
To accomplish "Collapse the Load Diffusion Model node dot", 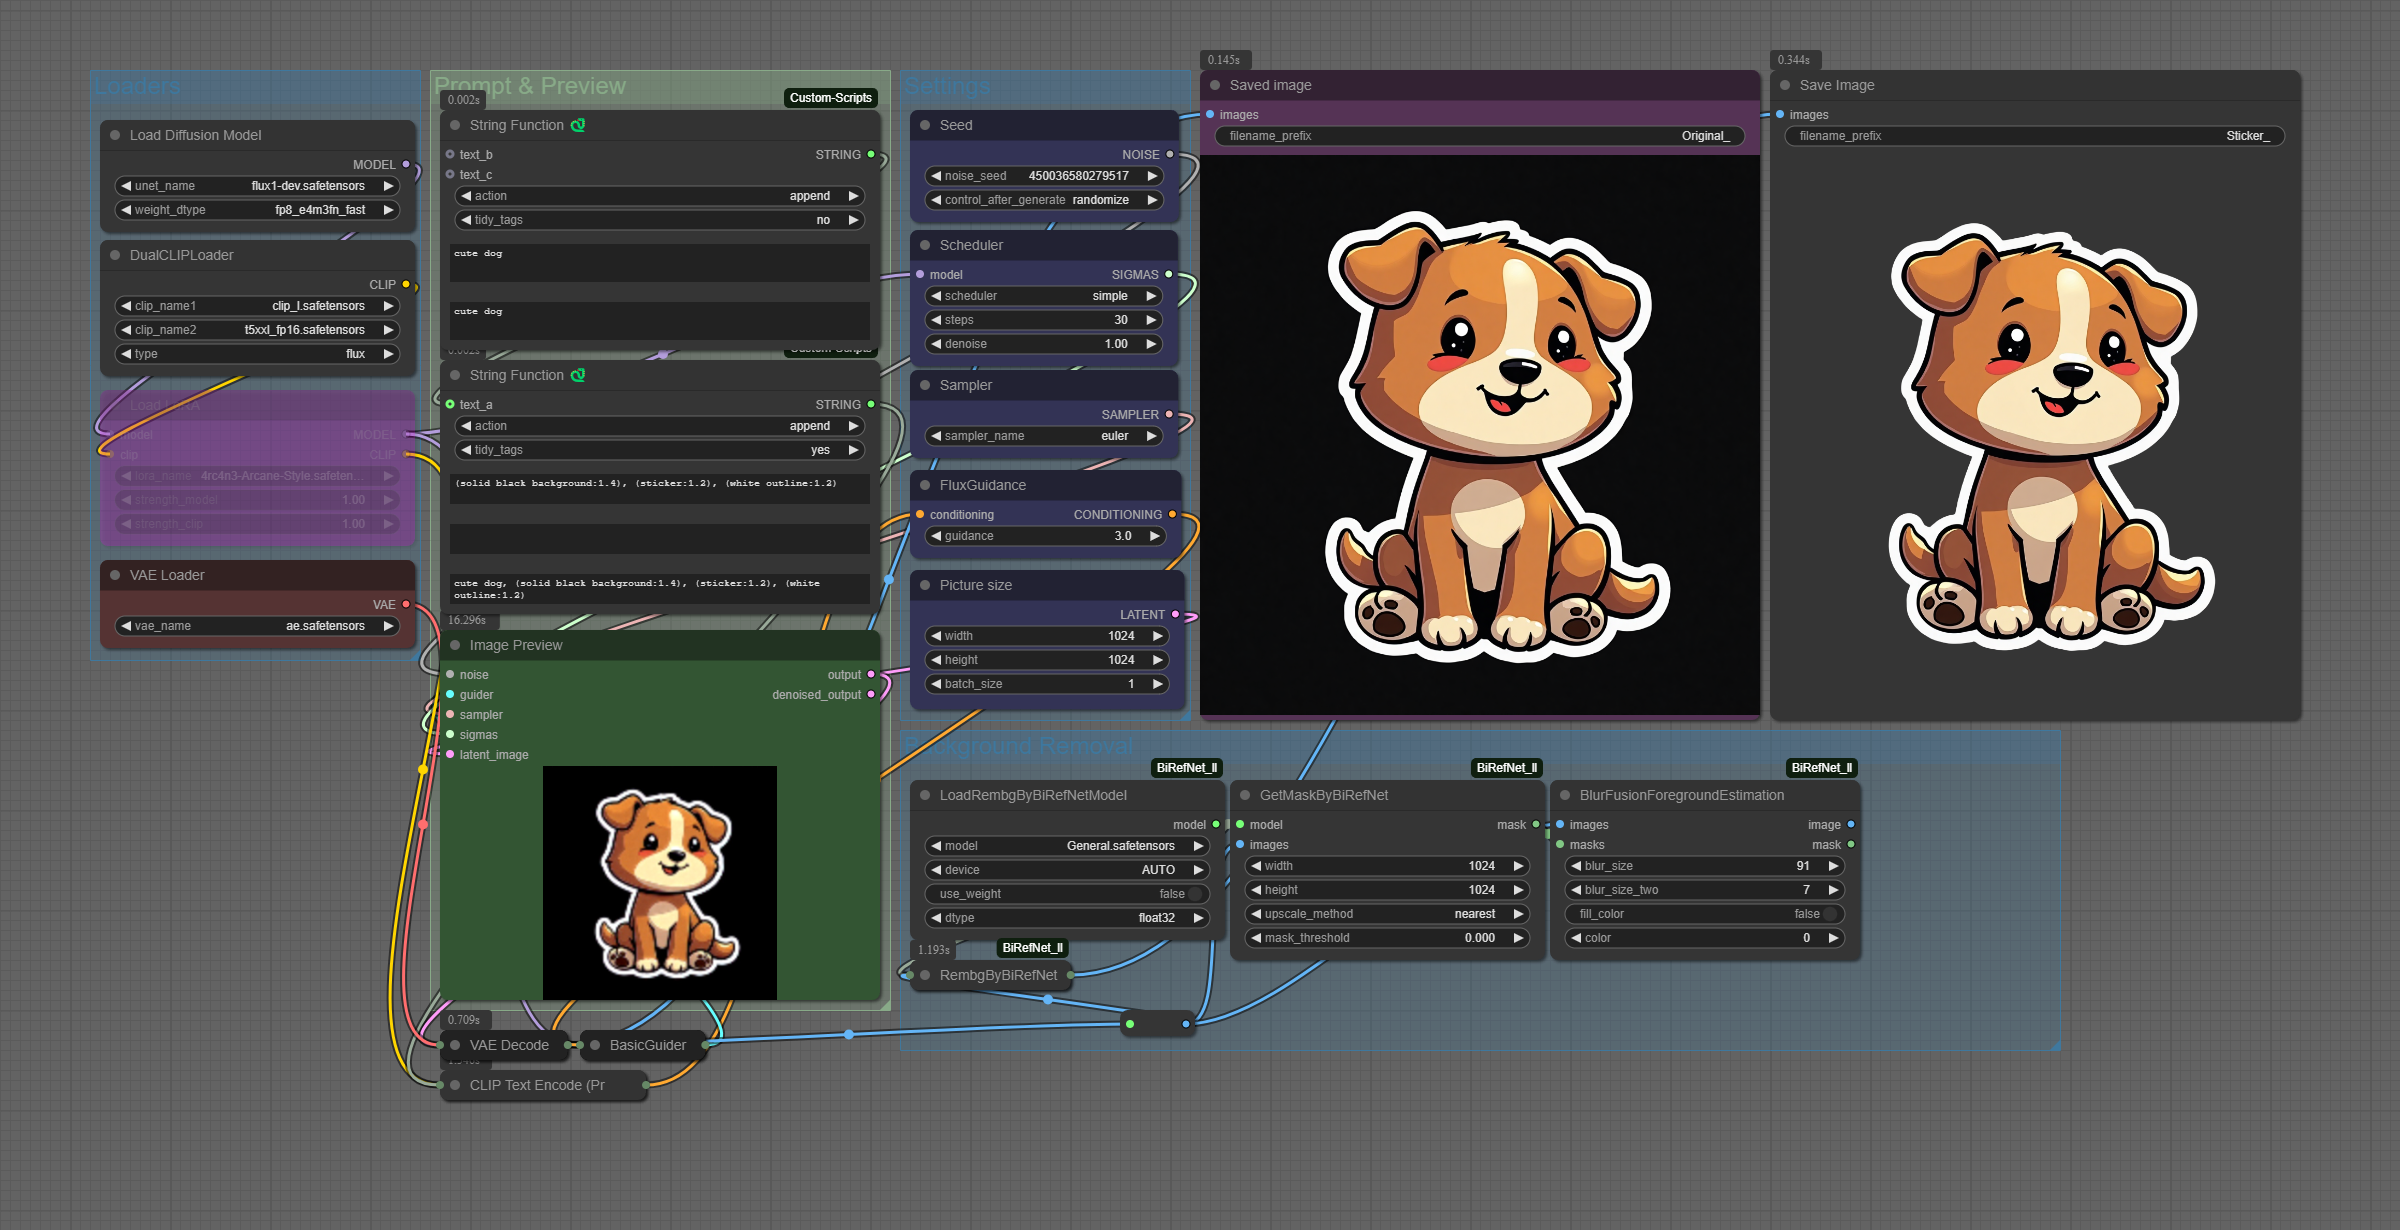I will 115,135.
